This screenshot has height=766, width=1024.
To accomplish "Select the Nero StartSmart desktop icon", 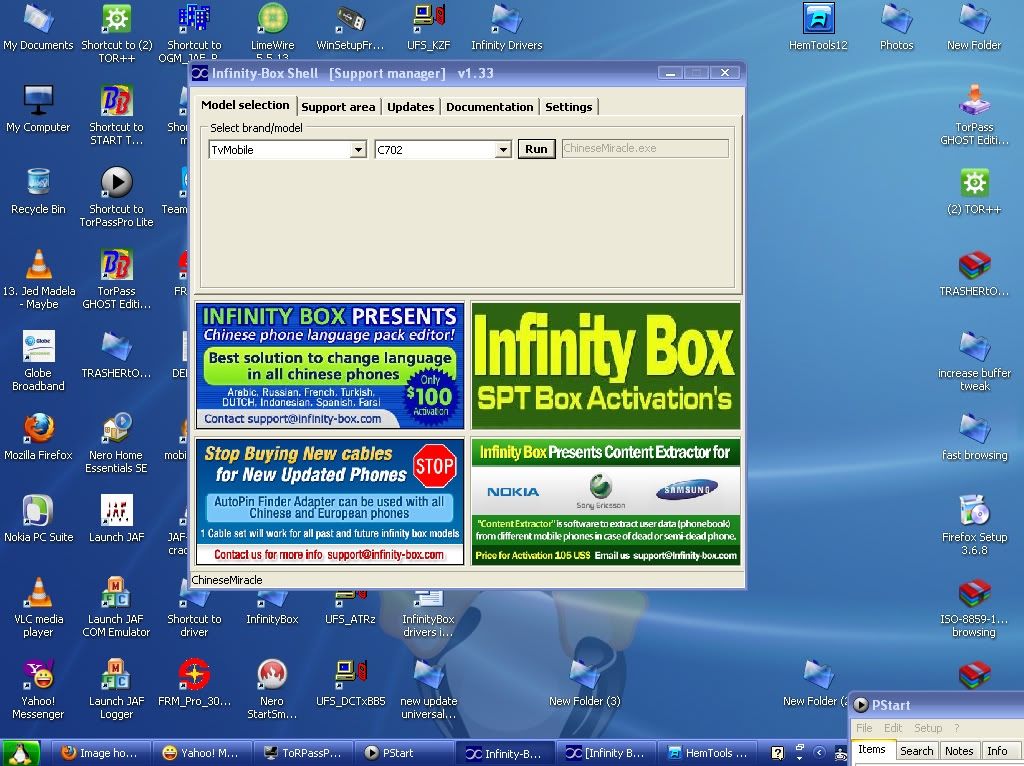I will pos(272,690).
